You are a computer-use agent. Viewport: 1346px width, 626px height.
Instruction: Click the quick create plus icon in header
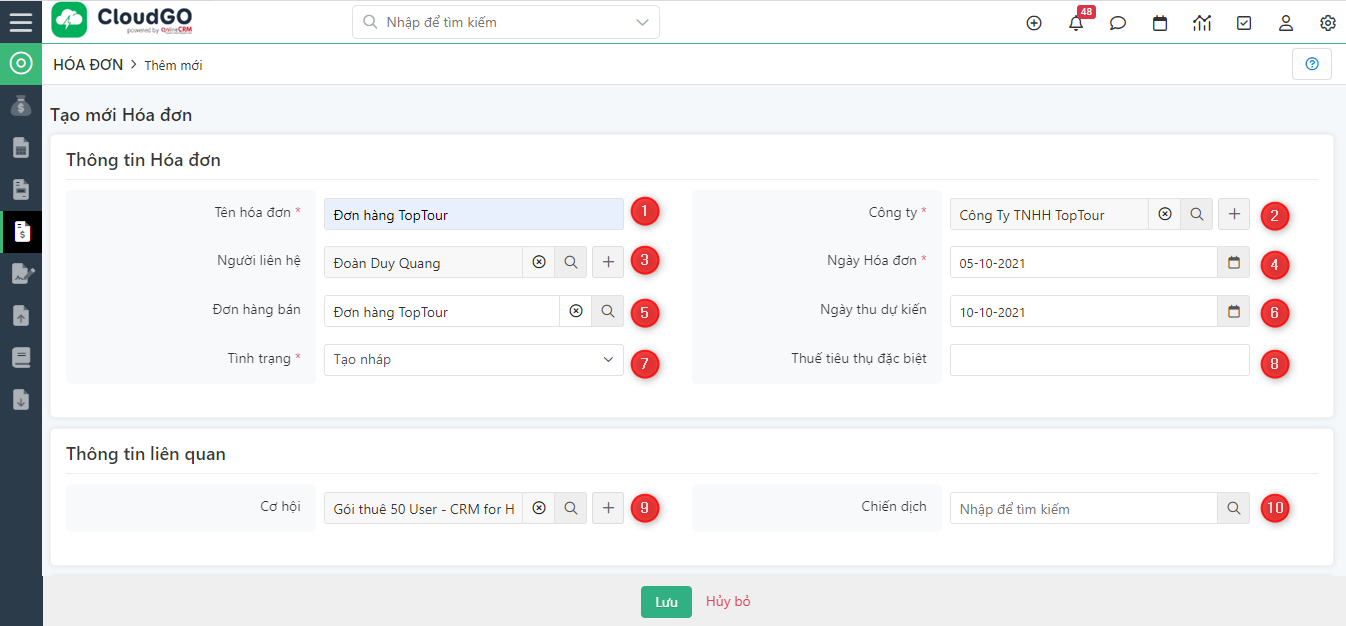click(1034, 23)
